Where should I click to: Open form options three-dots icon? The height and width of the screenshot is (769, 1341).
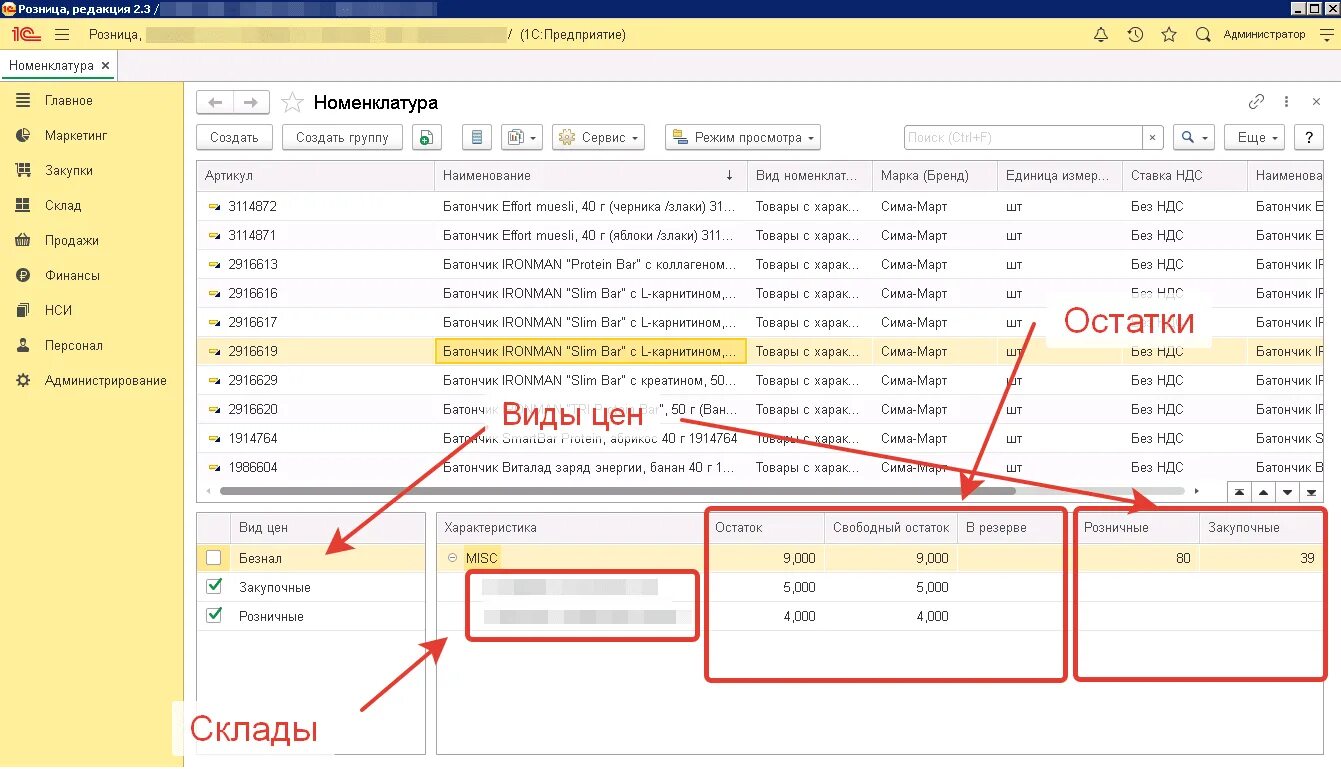[1287, 102]
